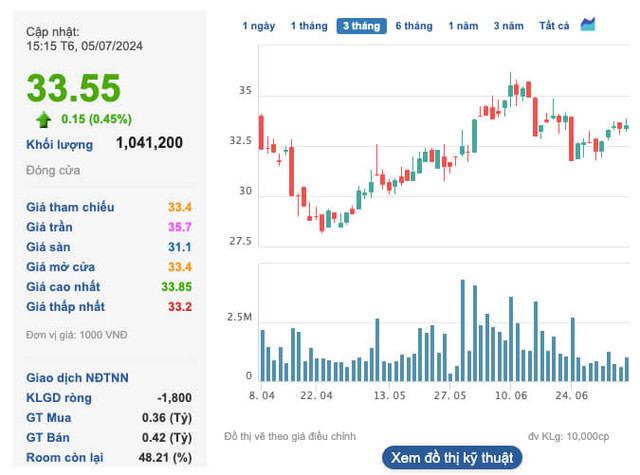Click the "Đóng cửa" market status text
The image size is (640, 475).
(53, 171)
